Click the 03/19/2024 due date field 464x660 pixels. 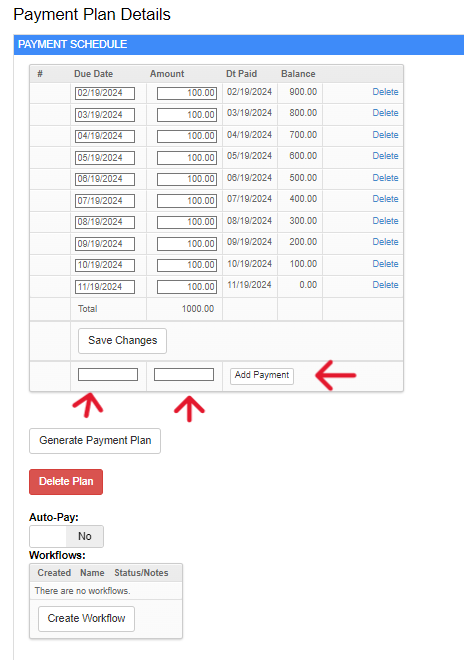pos(105,115)
